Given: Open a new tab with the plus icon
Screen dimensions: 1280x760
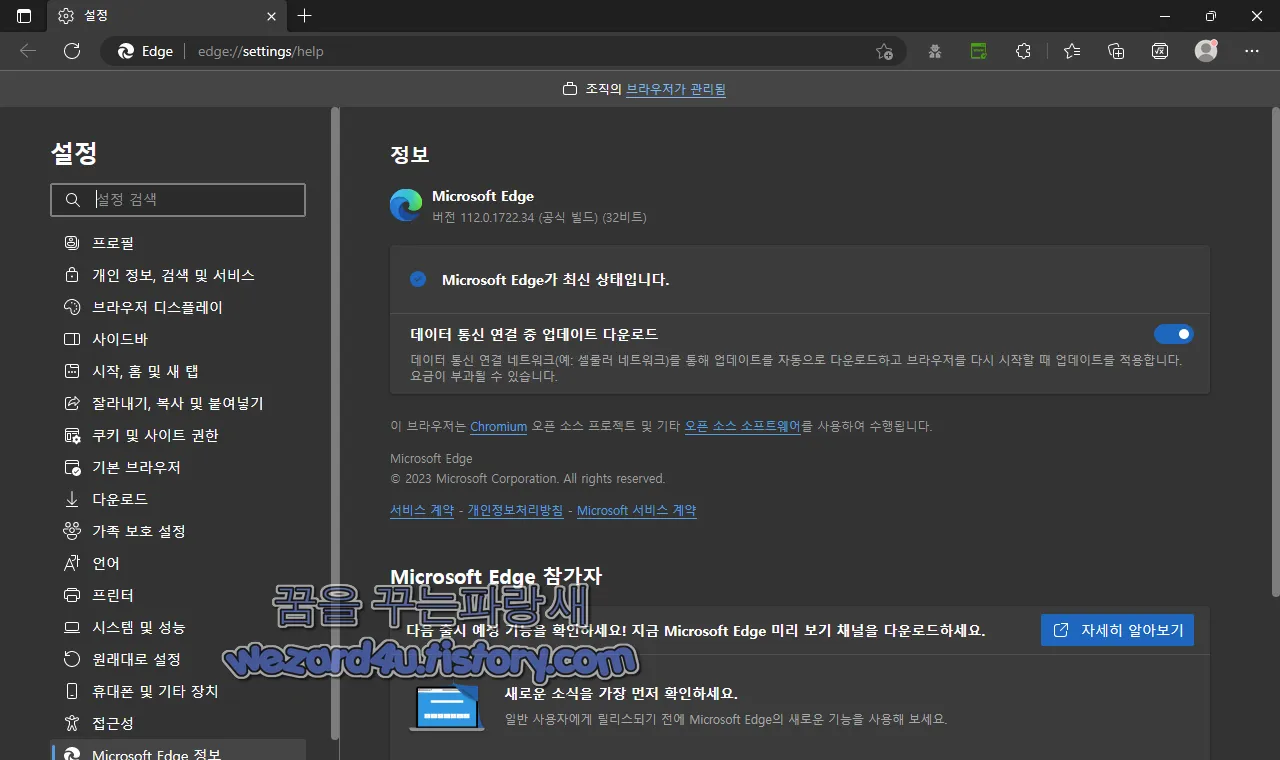Looking at the screenshot, I should coord(305,16).
